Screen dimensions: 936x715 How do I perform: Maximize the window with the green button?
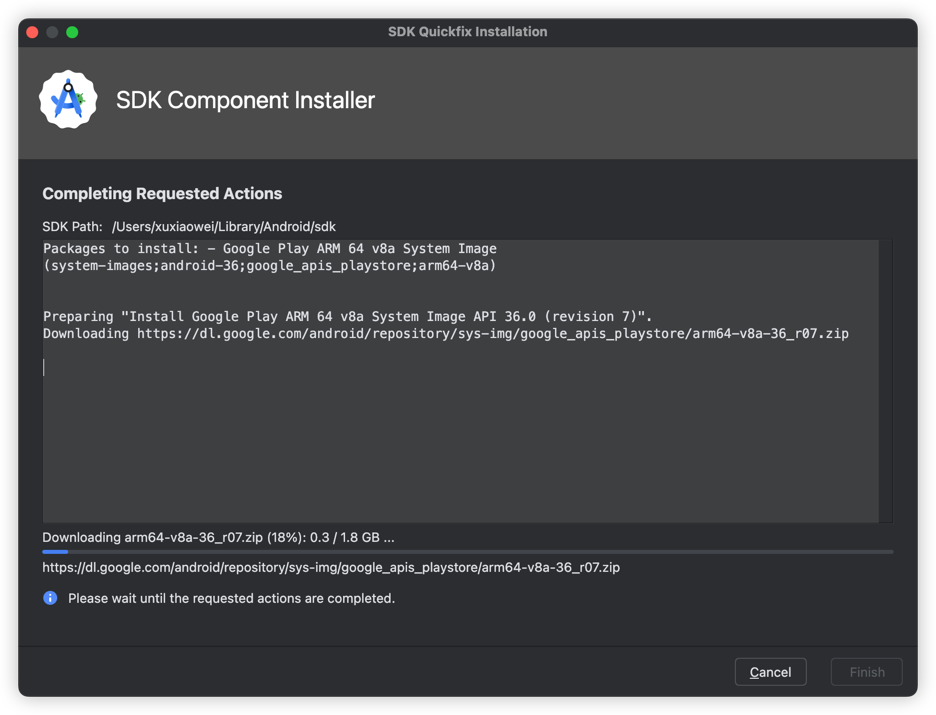pyautogui.click(x=72, y=32)
